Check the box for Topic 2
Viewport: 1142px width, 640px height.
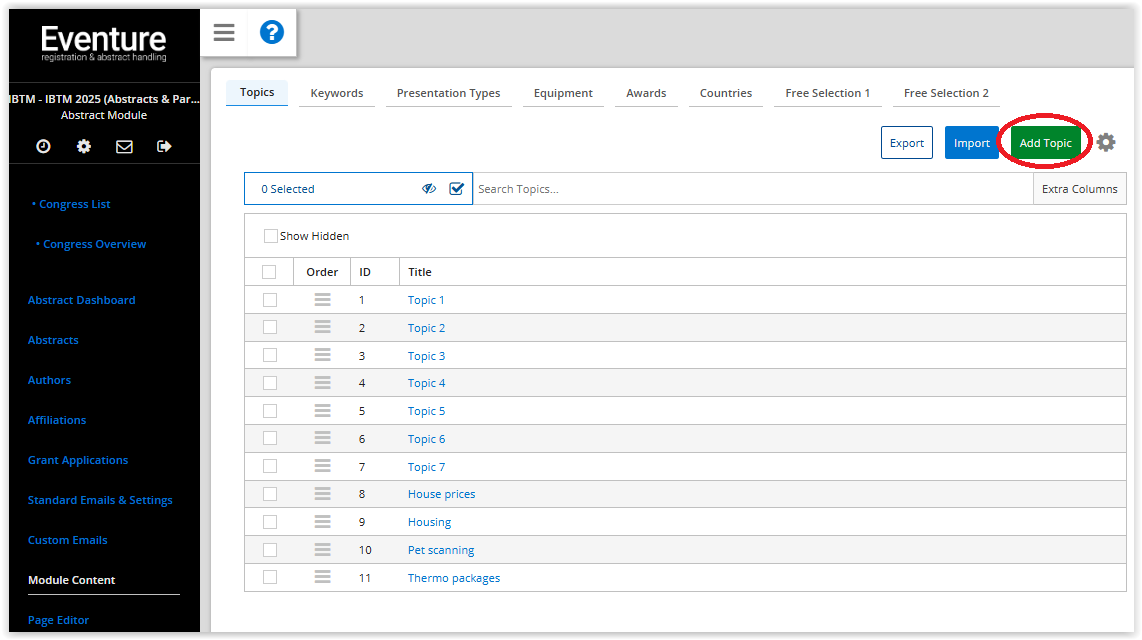(x=270, y=327)
